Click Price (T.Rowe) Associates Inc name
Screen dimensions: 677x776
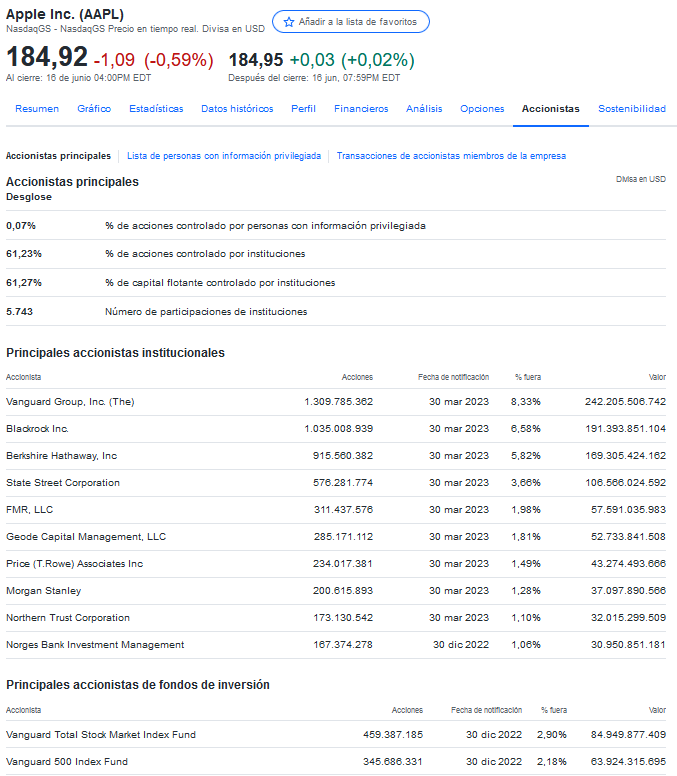click(x=75, y=564)
